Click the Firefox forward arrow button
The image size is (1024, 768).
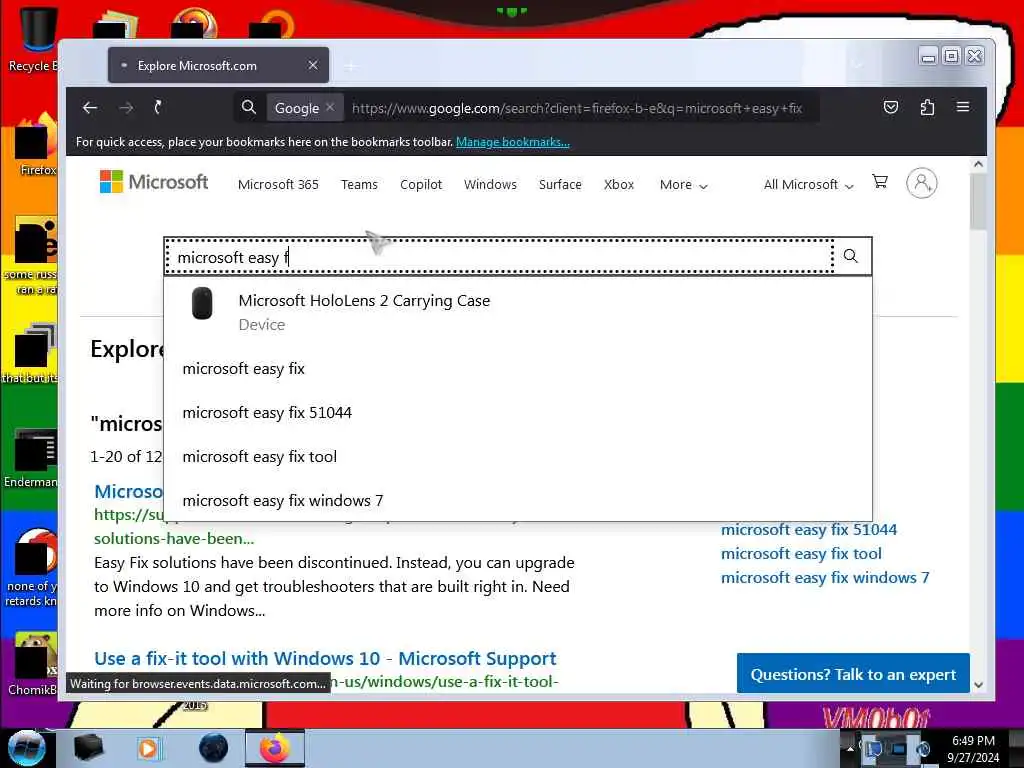pos(126,108)
